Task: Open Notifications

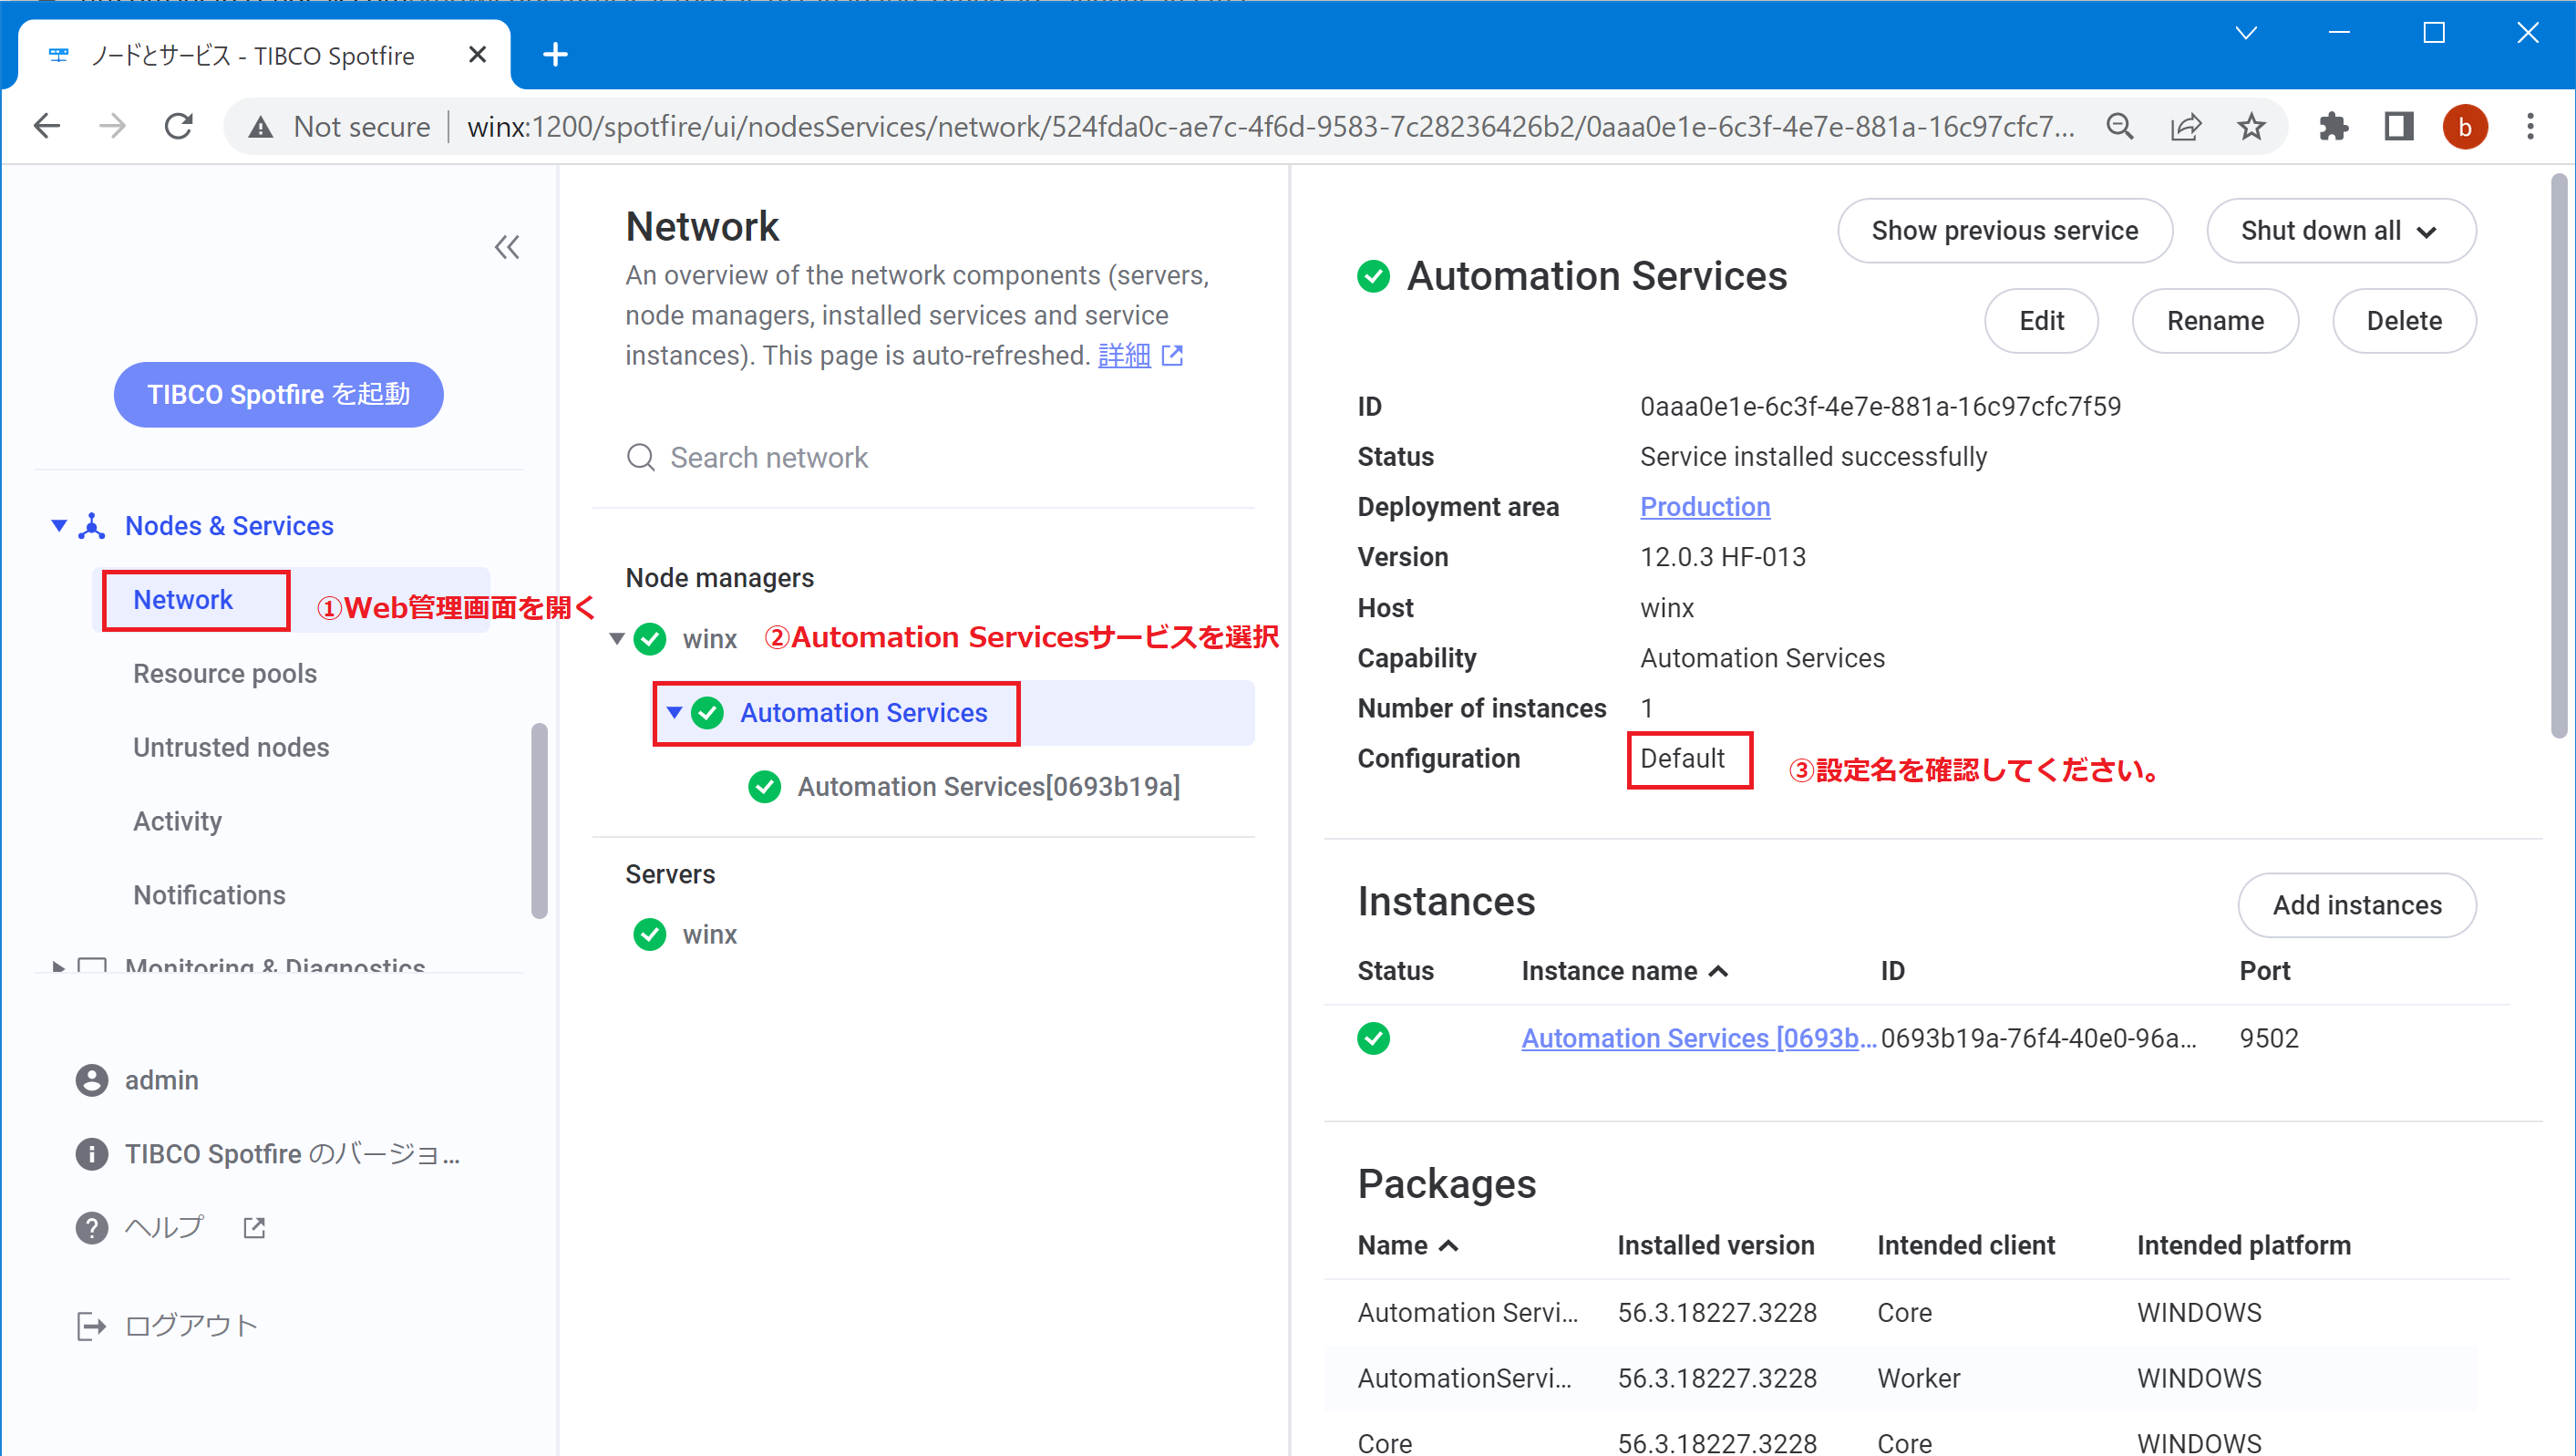Action: (x=209, y=895)
